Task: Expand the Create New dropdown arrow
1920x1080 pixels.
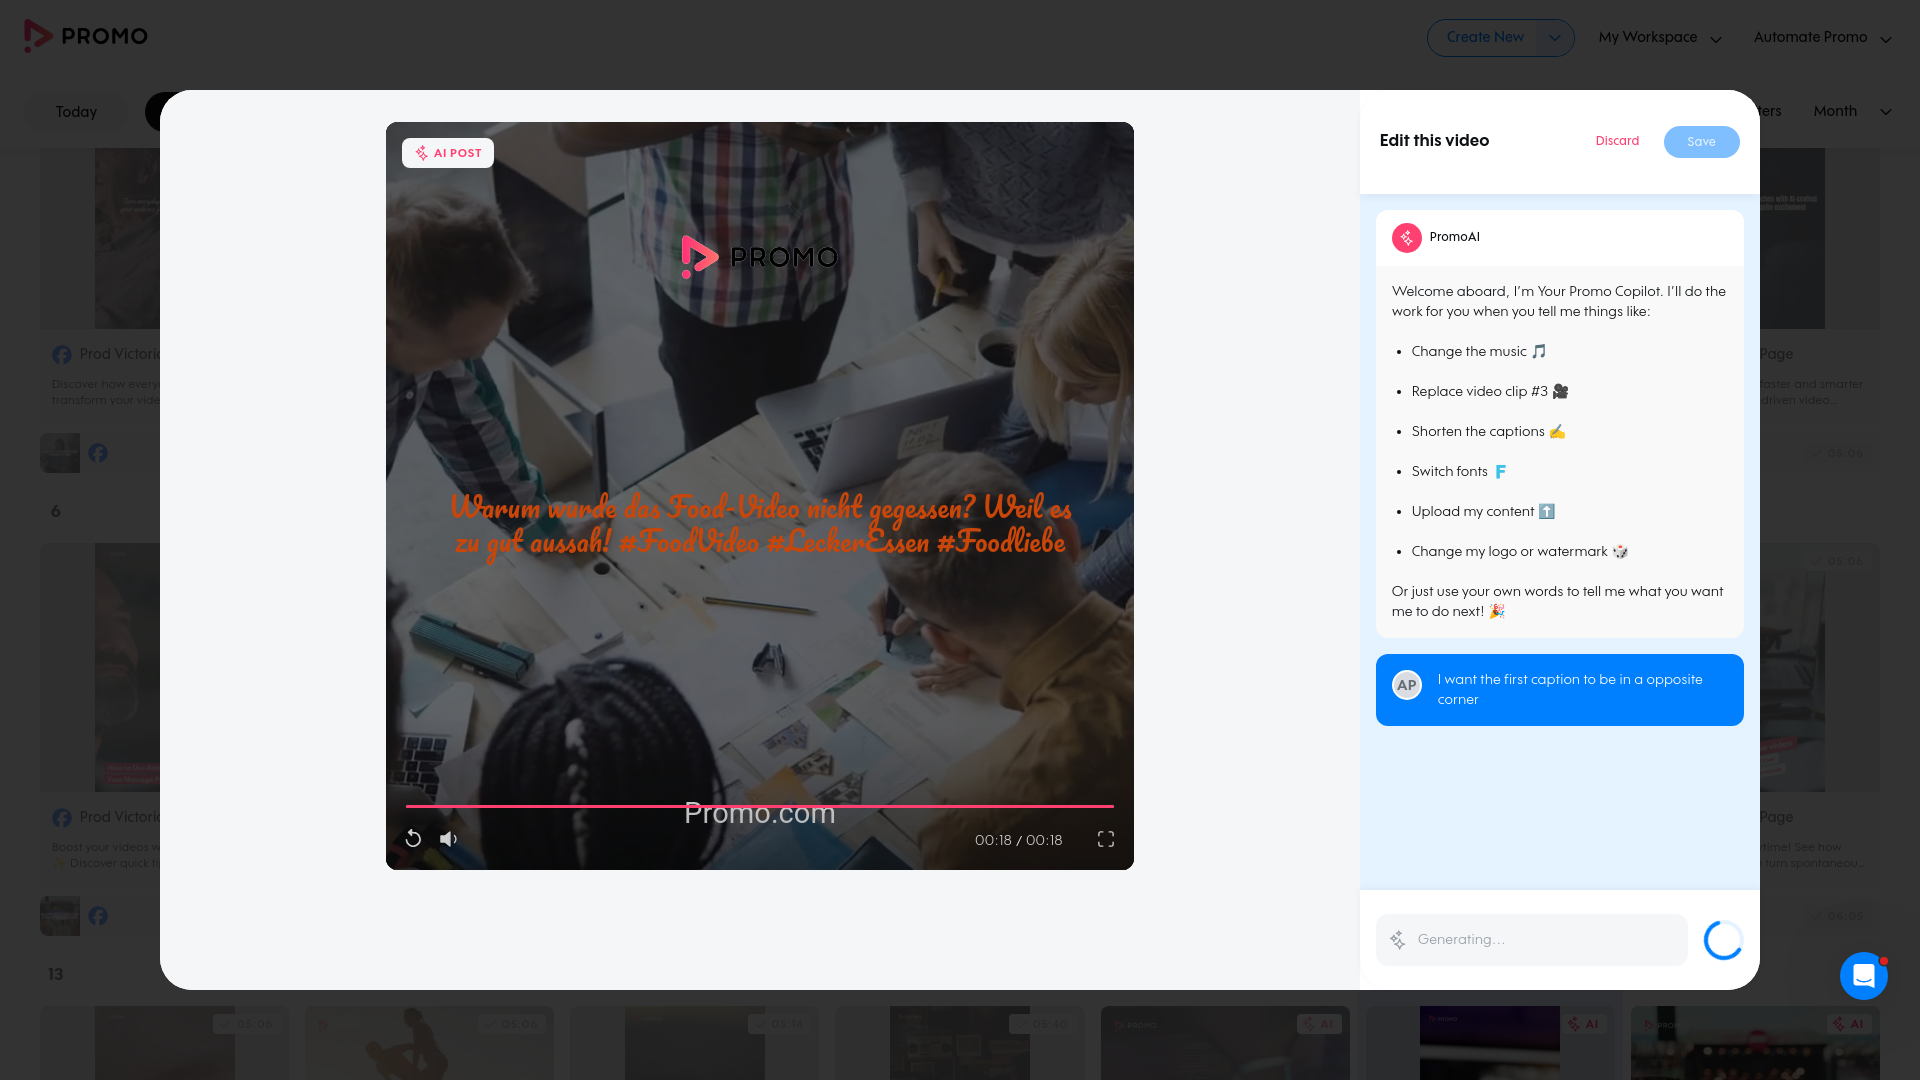Action: (1555, 38)
